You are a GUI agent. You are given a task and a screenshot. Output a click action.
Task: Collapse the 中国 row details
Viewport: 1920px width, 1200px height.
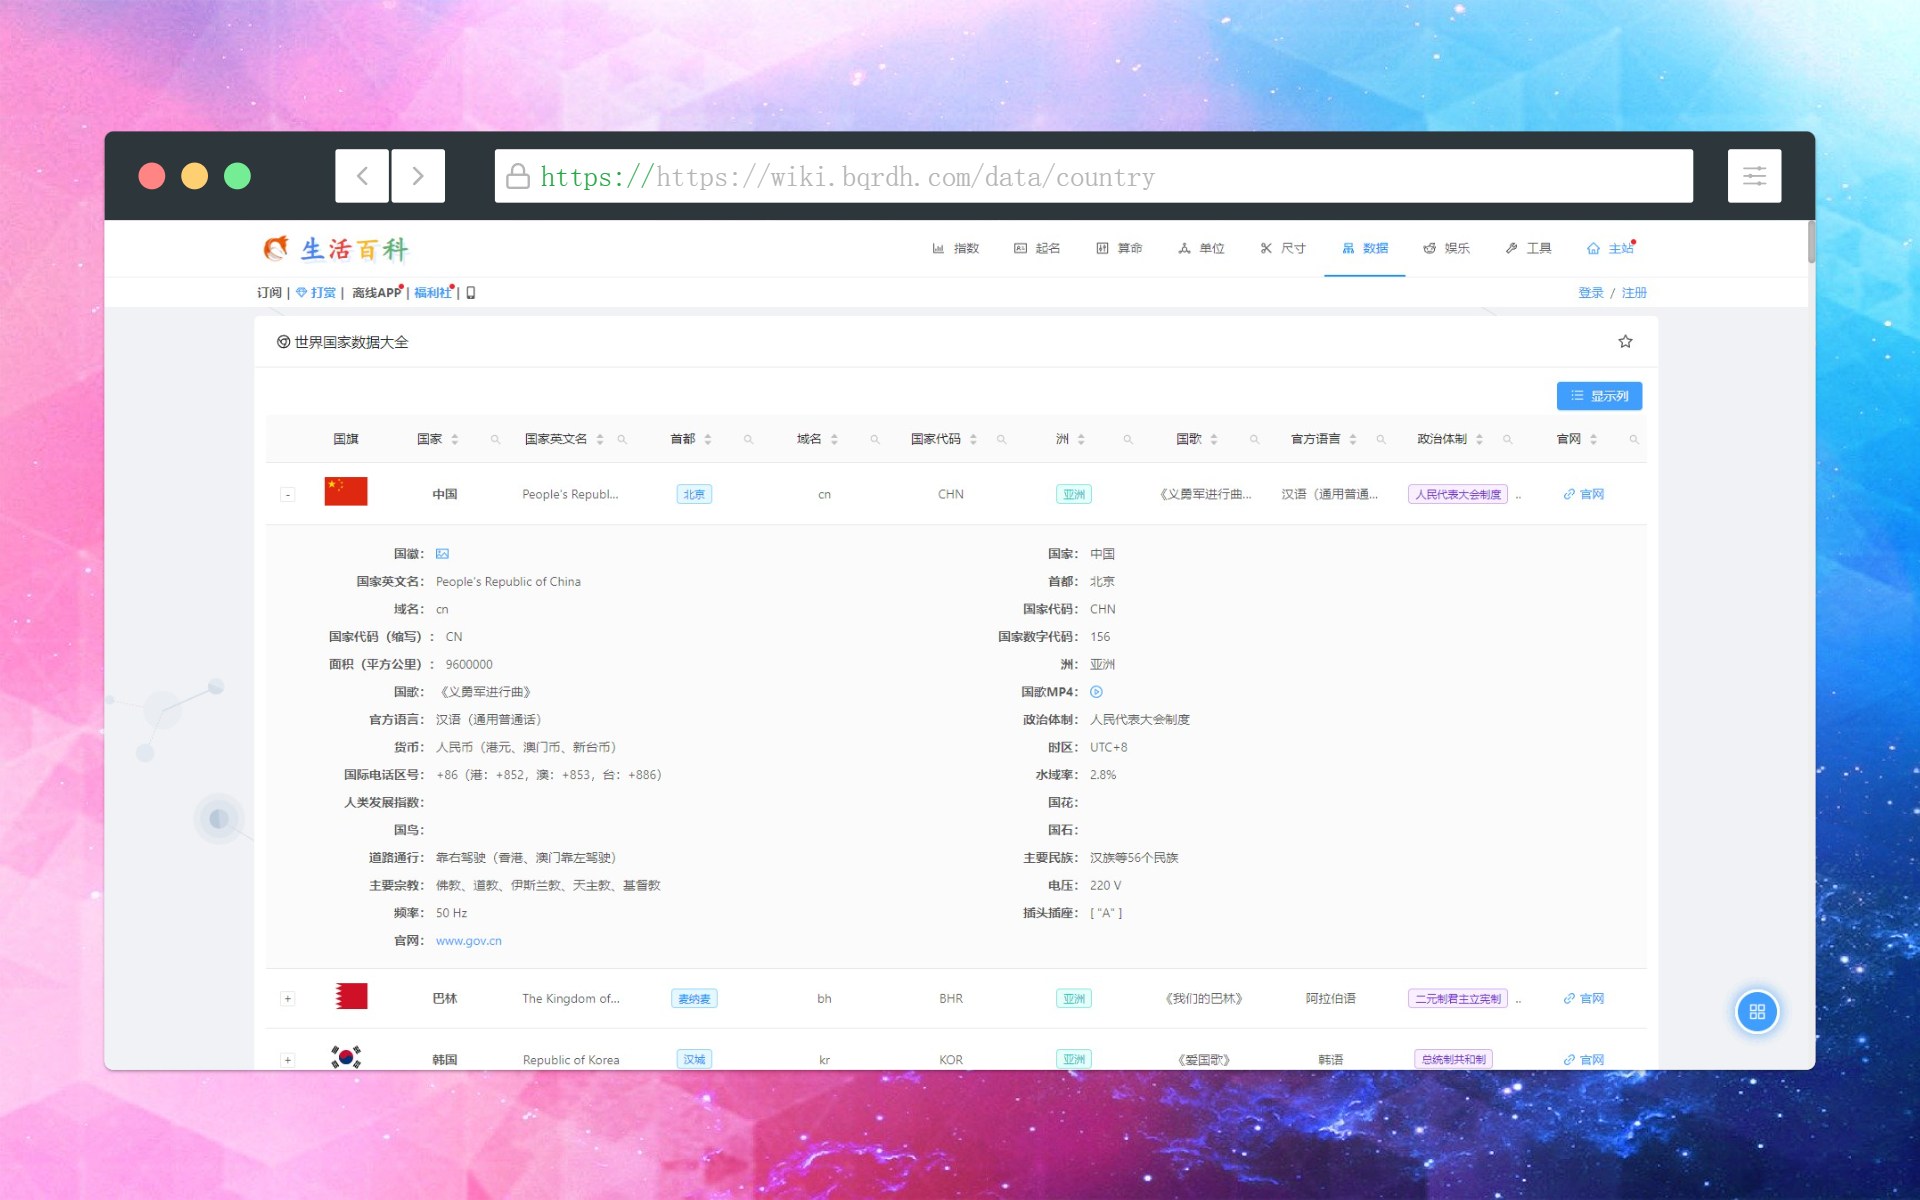tap(287, 494)
